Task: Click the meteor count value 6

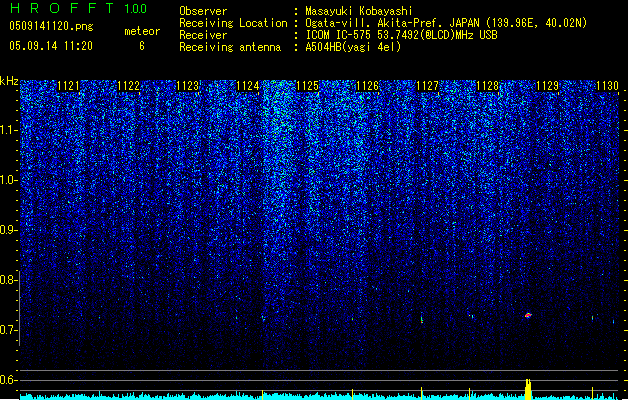Action: [142, 46]
